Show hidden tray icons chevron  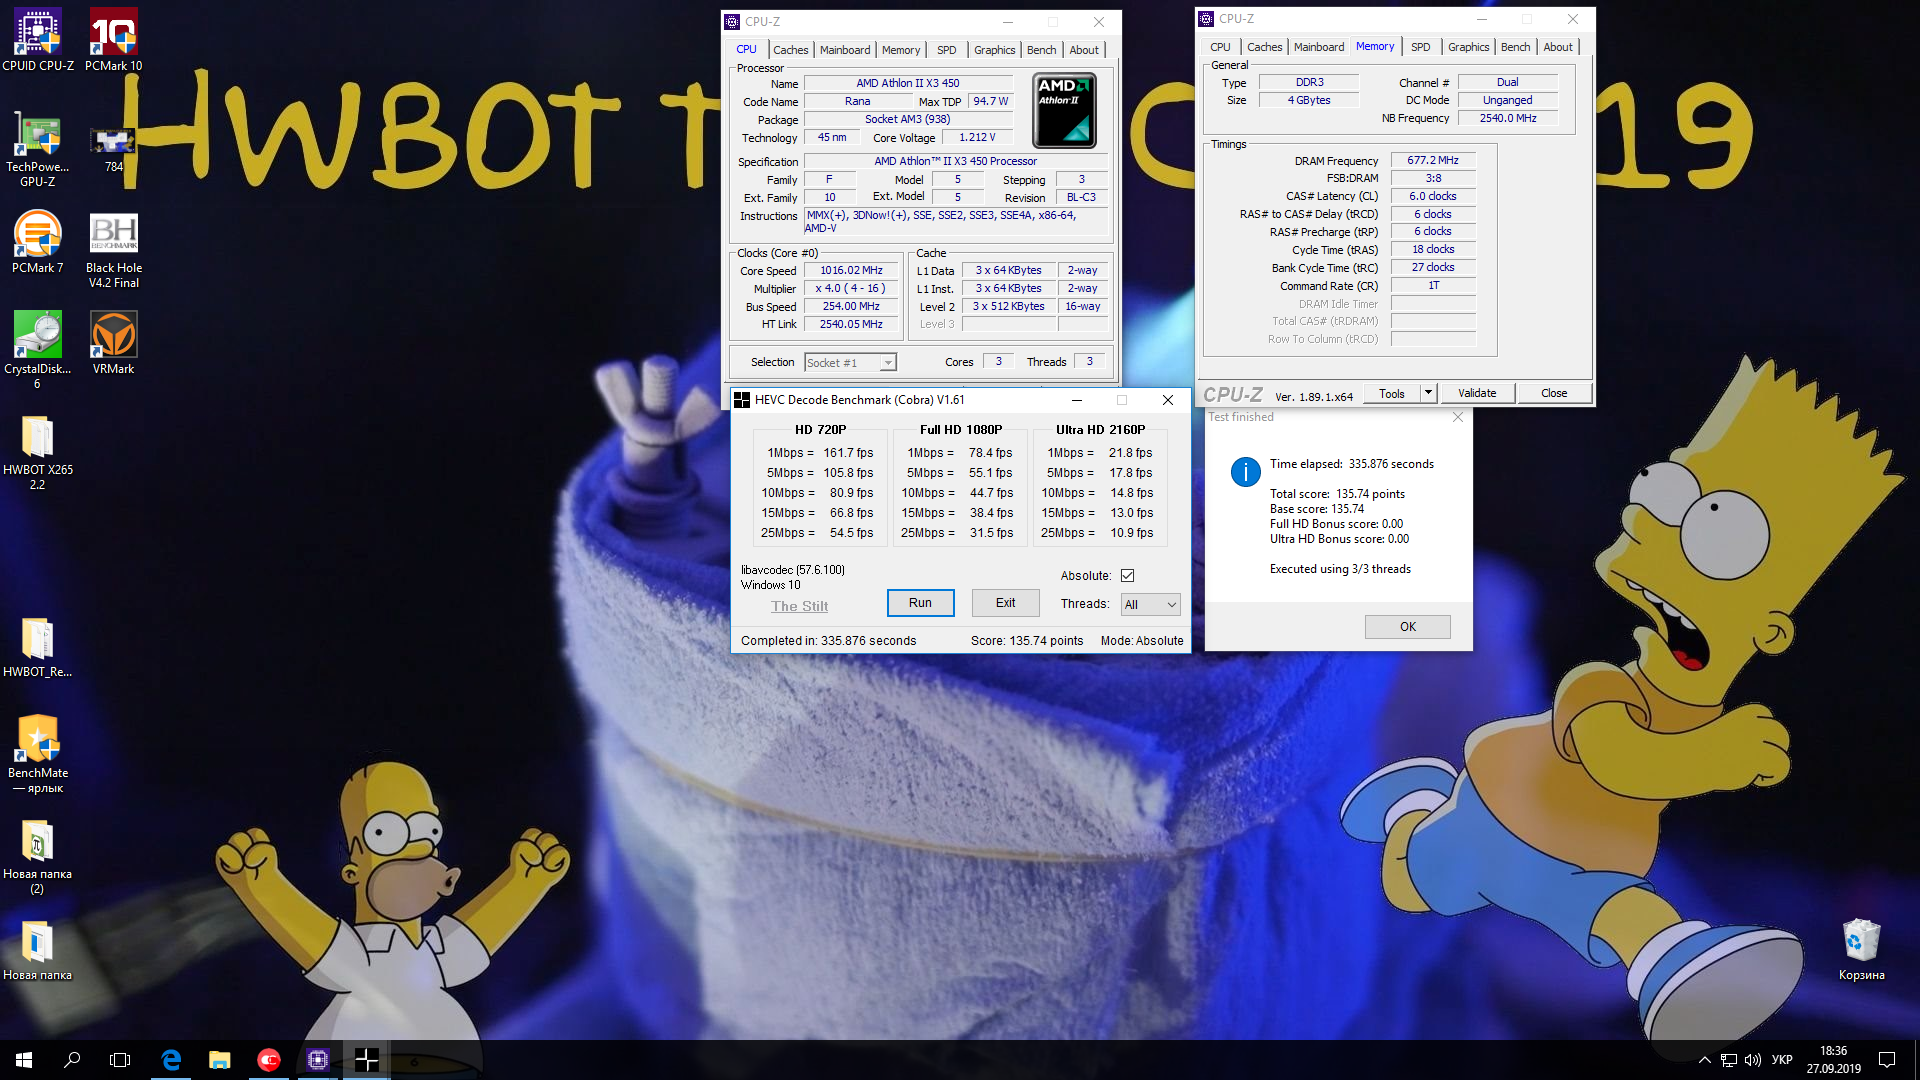pos(1704,1060)
